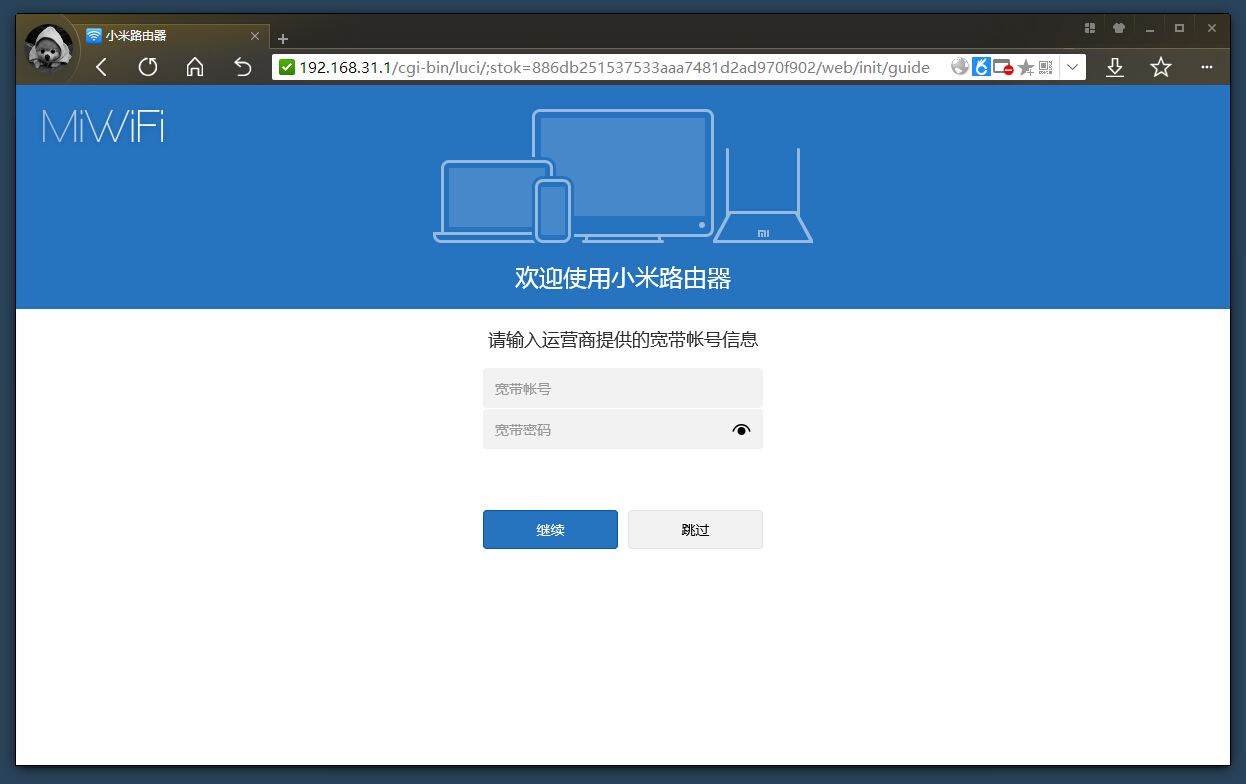Open favorites with the star outline icon

pyautogui.click(x=1160, y=67)
